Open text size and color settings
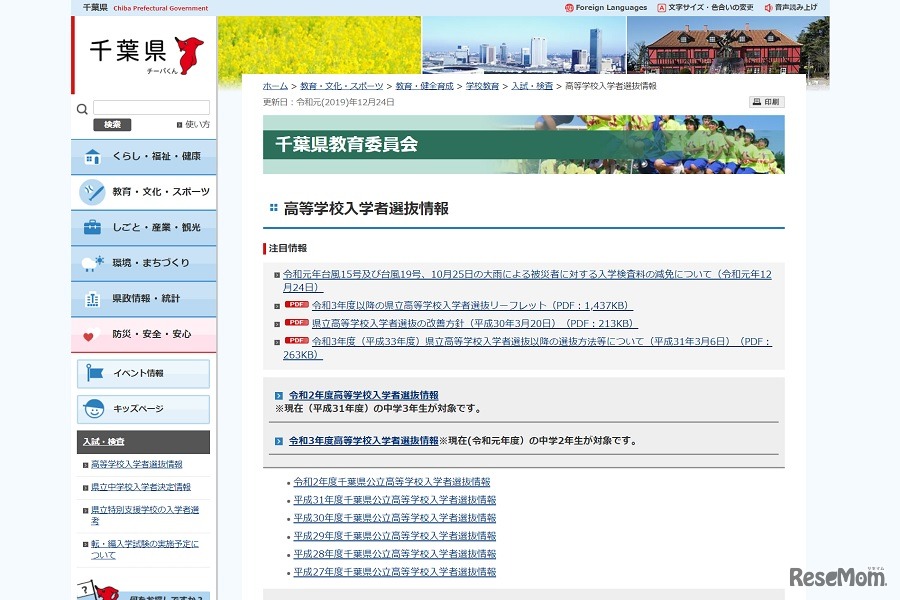Image resolution: width=900 pixels, height=600 pixels. point(705,7)
